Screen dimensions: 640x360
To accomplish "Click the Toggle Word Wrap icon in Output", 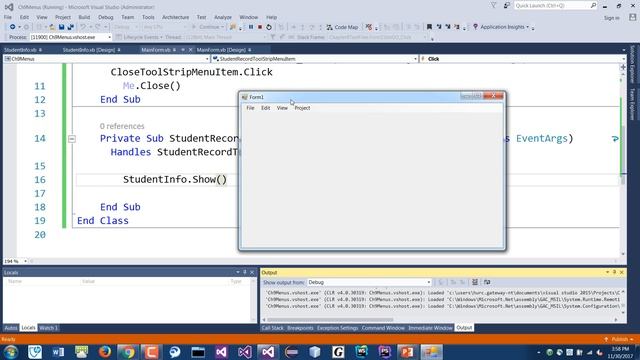I will (x=487, y=282).
